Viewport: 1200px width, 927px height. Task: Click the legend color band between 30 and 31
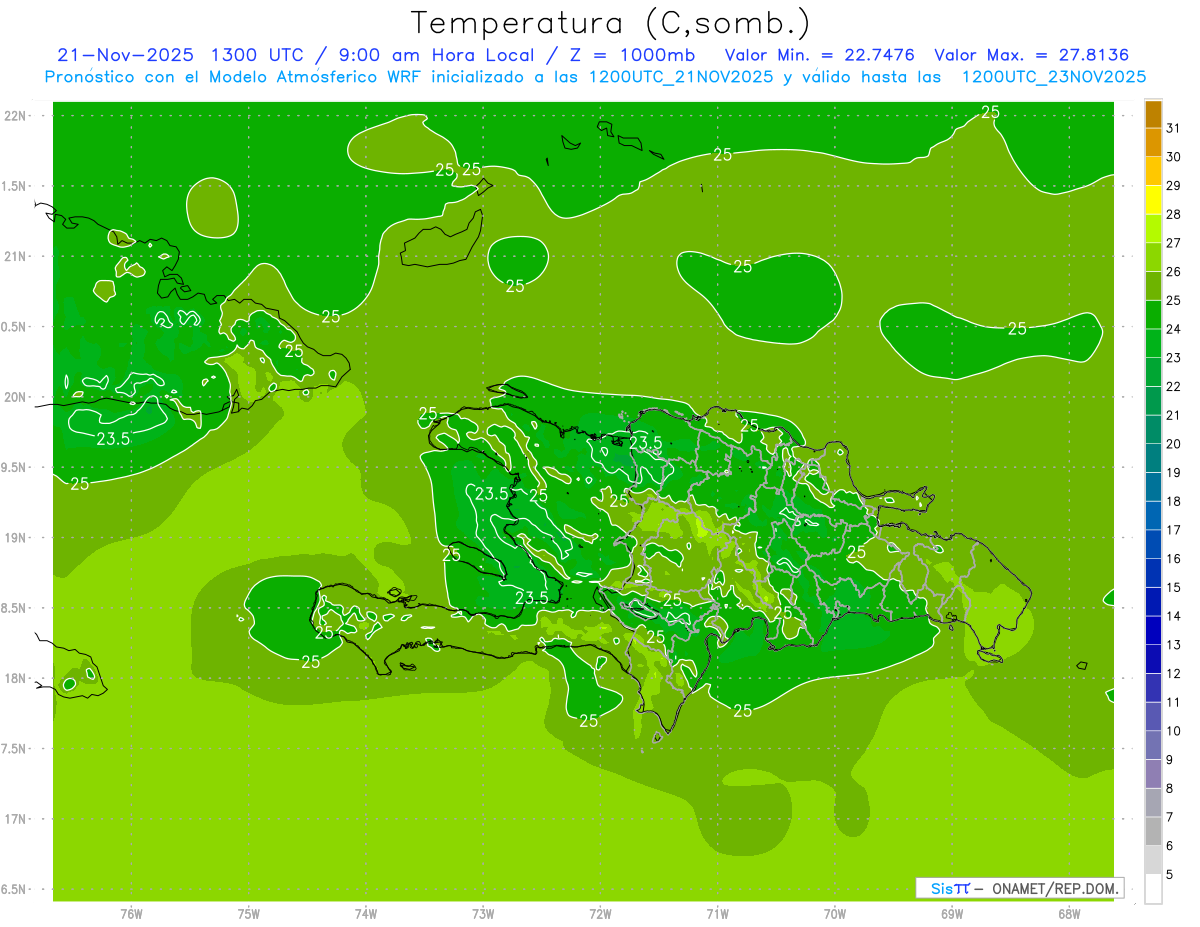1153,142
